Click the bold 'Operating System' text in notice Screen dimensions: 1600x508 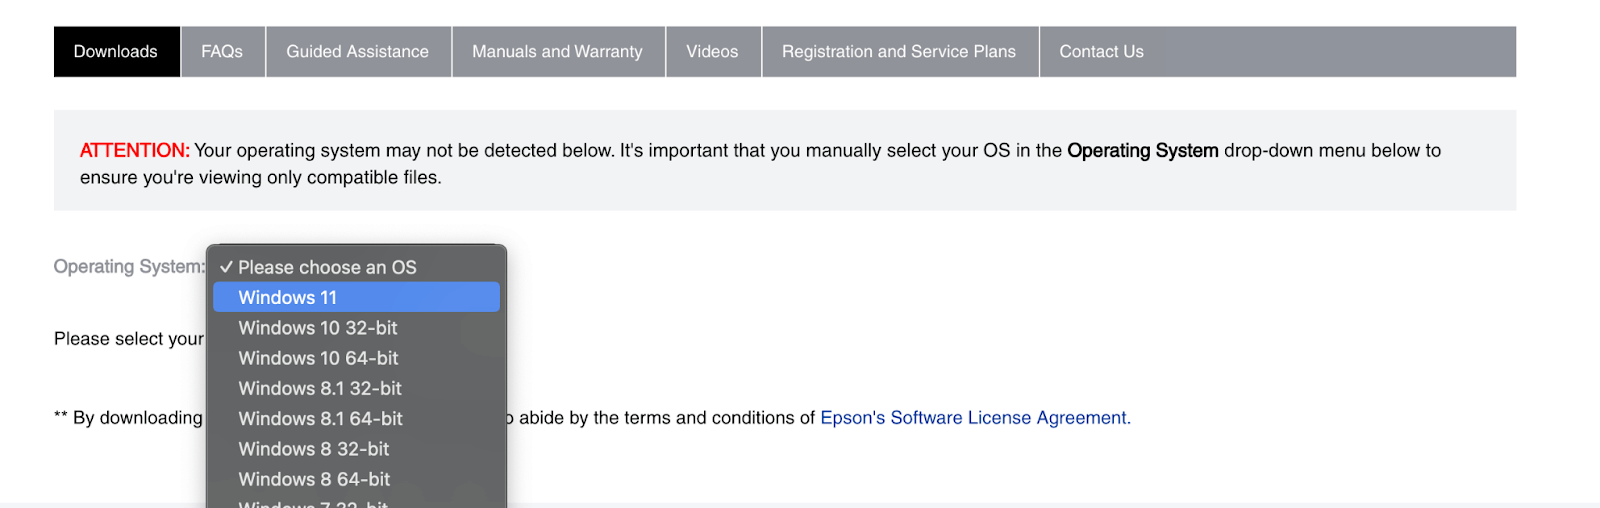click(1142, 151)
